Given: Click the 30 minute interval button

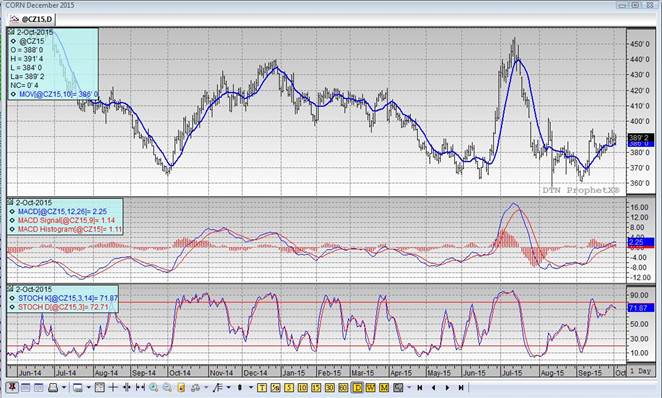Looking at the screenshot, I should pos(330,387).
